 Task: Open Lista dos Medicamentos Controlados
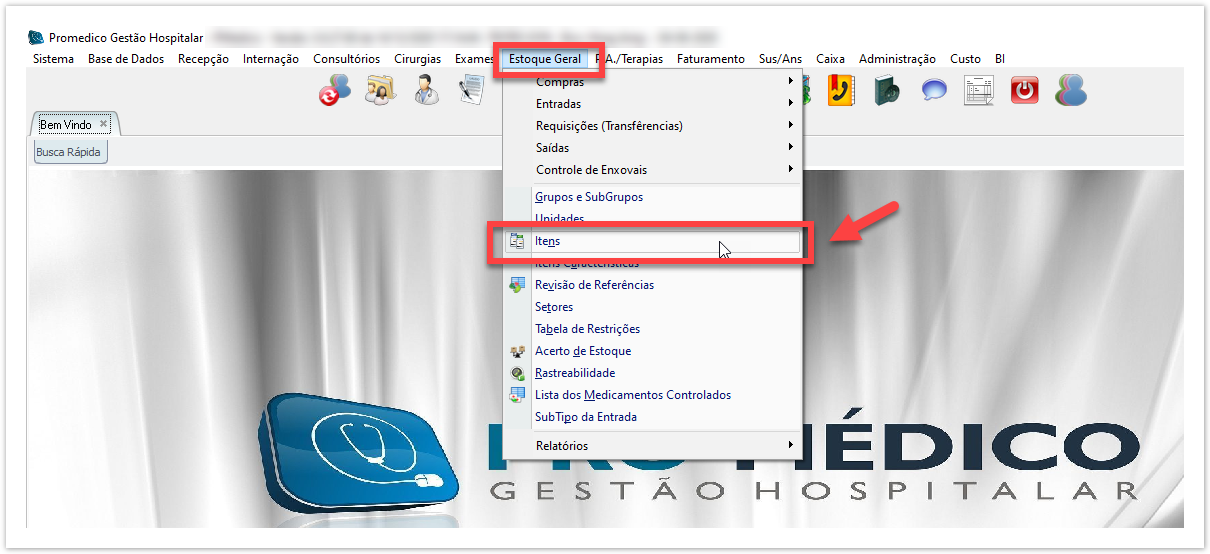click(x=633, y=395)
